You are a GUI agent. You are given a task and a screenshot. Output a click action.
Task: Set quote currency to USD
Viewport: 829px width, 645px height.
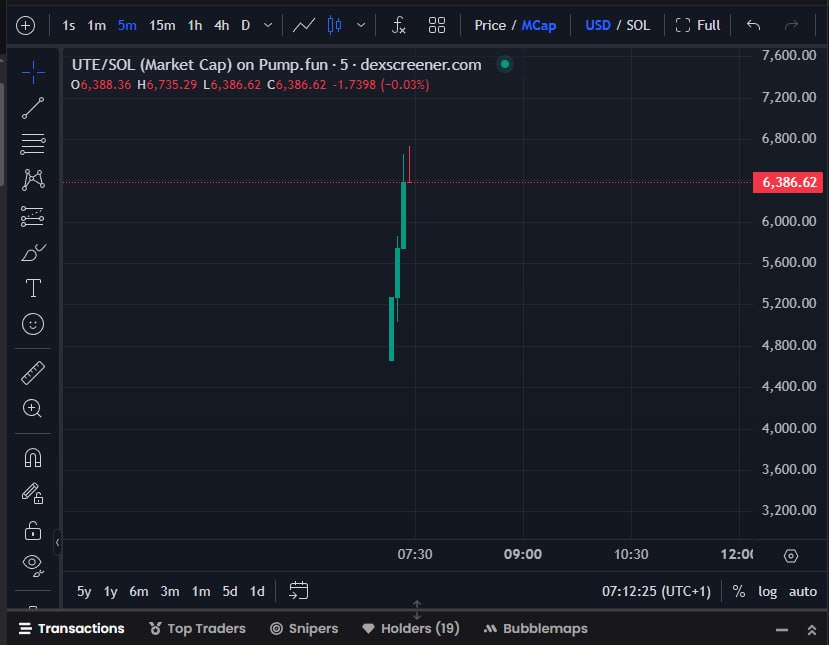(598, 25)
